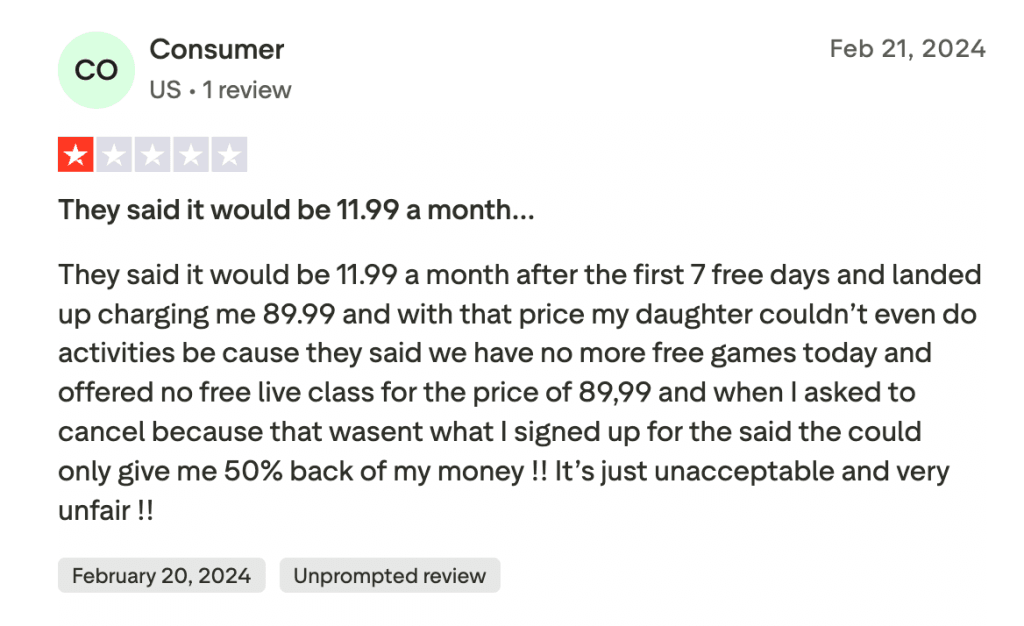Open the bold review title heading

click(296, 211)
